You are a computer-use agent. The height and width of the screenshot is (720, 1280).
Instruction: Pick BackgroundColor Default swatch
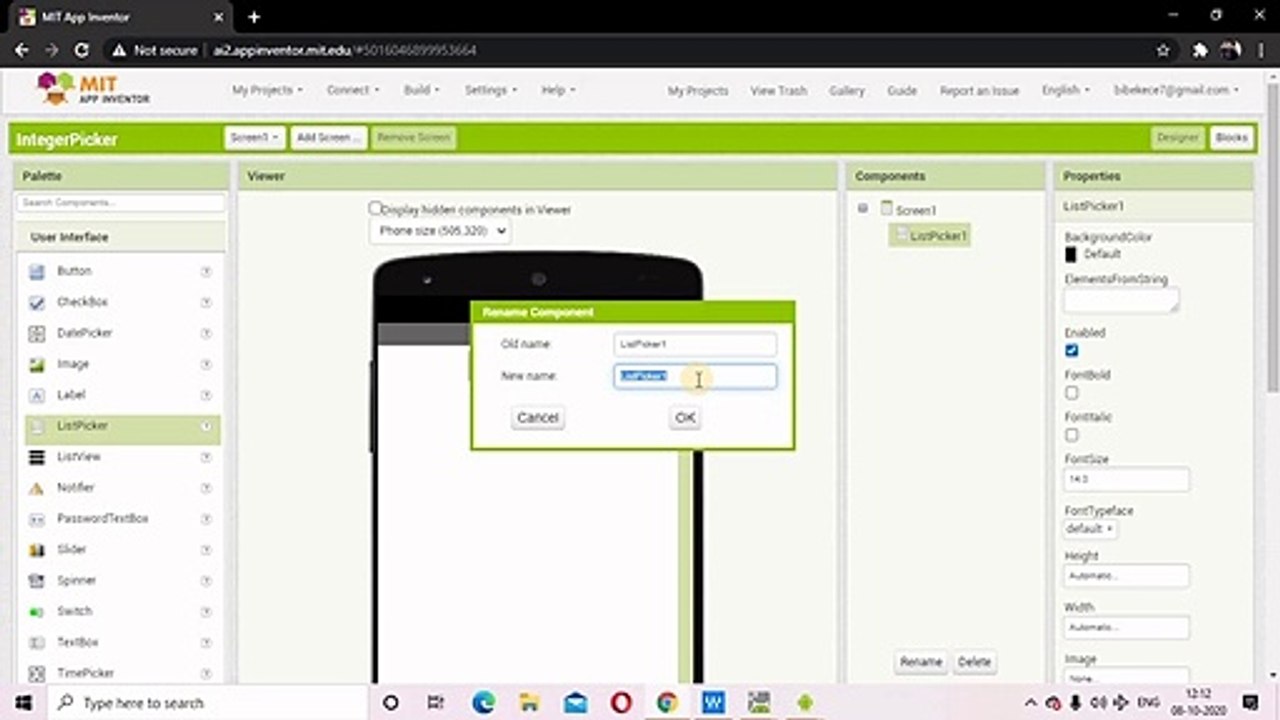[1071, 255]
